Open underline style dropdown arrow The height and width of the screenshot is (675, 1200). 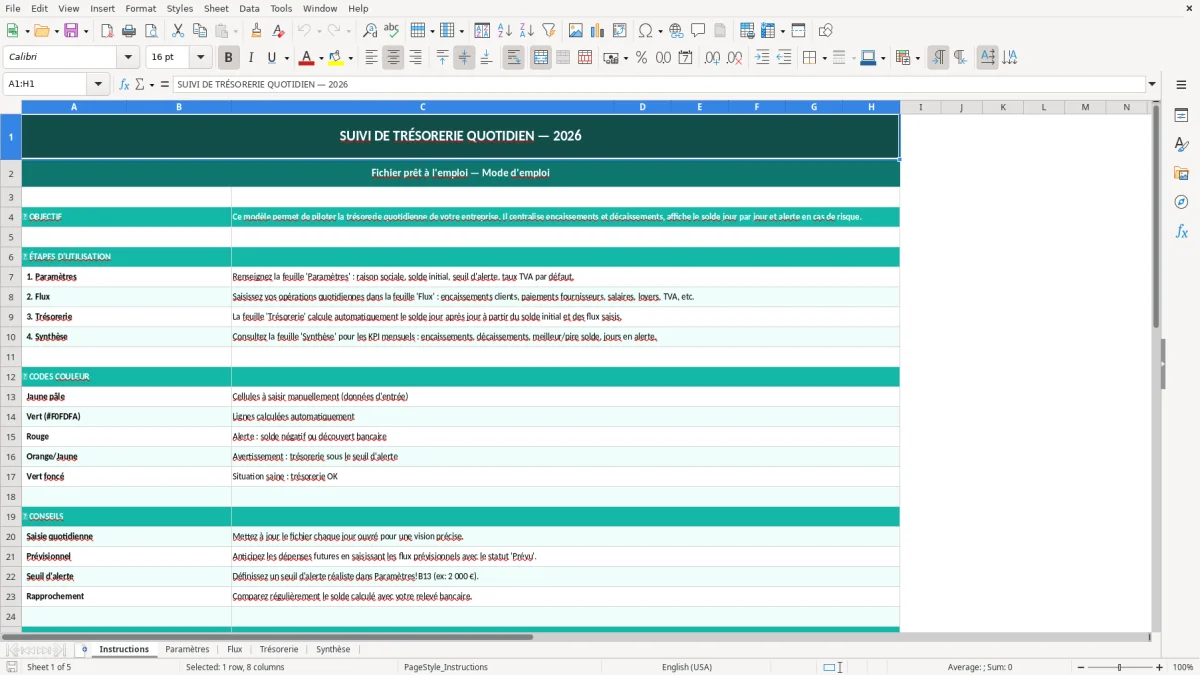coord(286,58)
